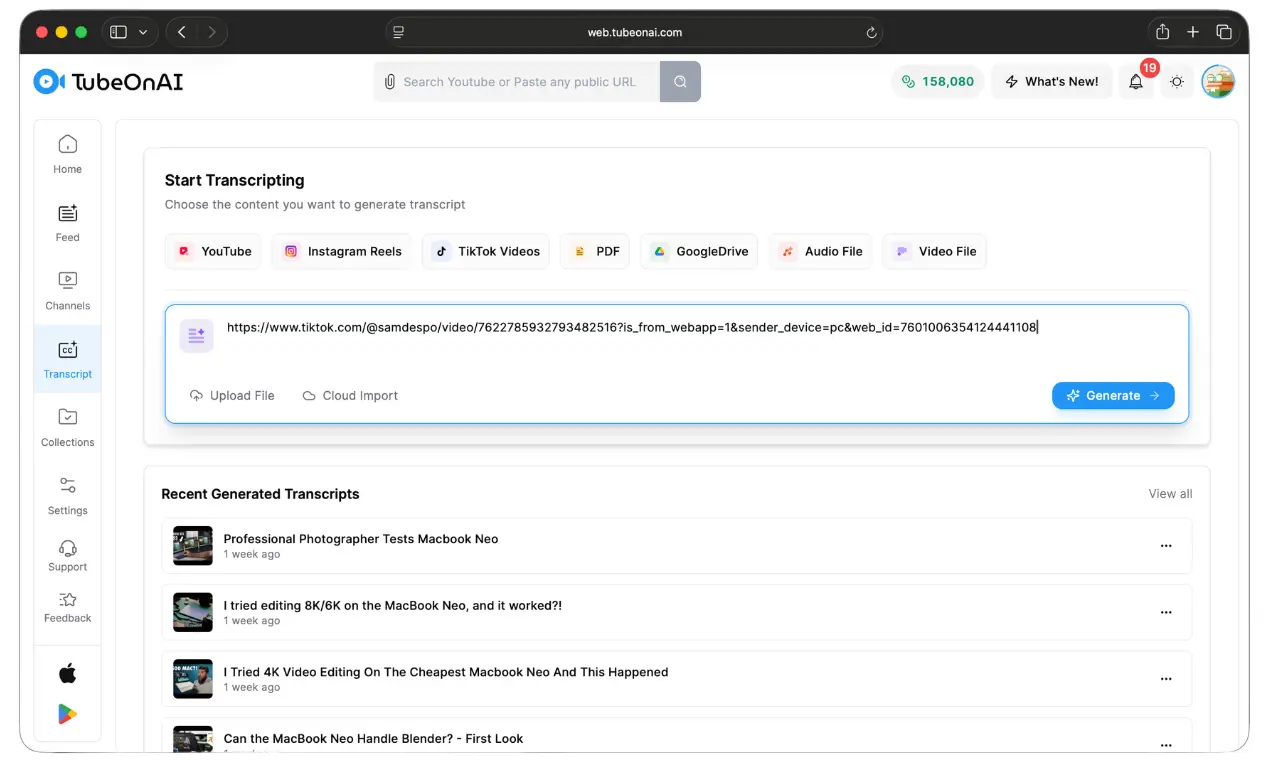
Task: Toggle the light/dark theme sun icon
Action: point(1177,82)
